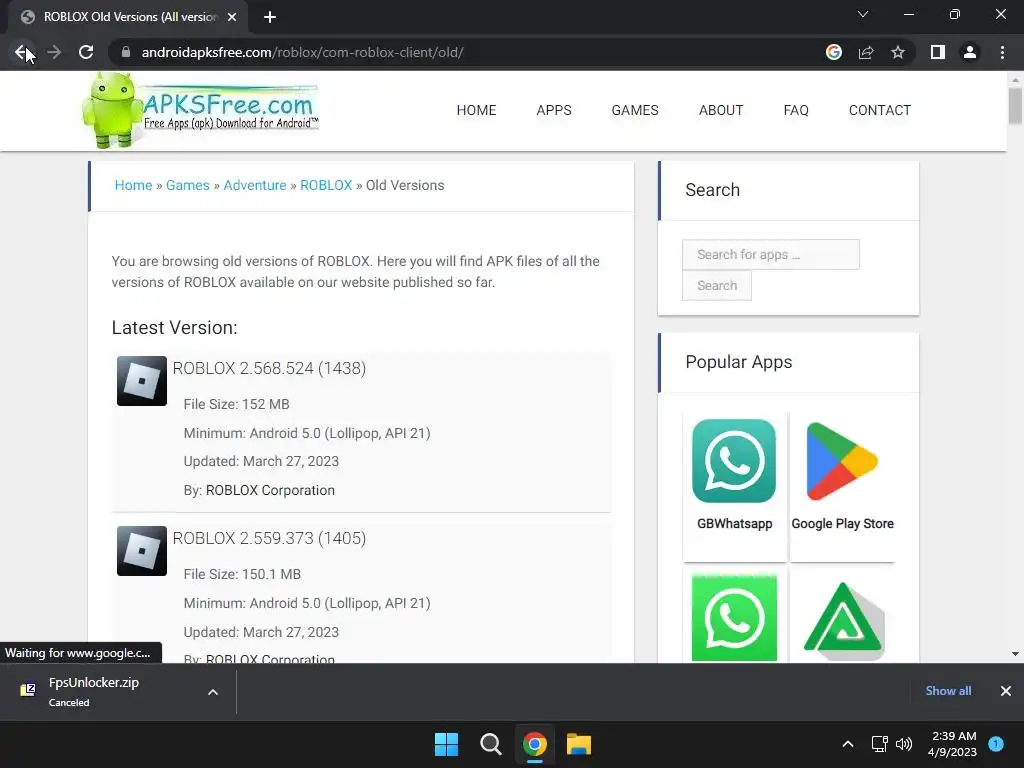Show hidden system tray icons chevron

(x=848, y=744)
